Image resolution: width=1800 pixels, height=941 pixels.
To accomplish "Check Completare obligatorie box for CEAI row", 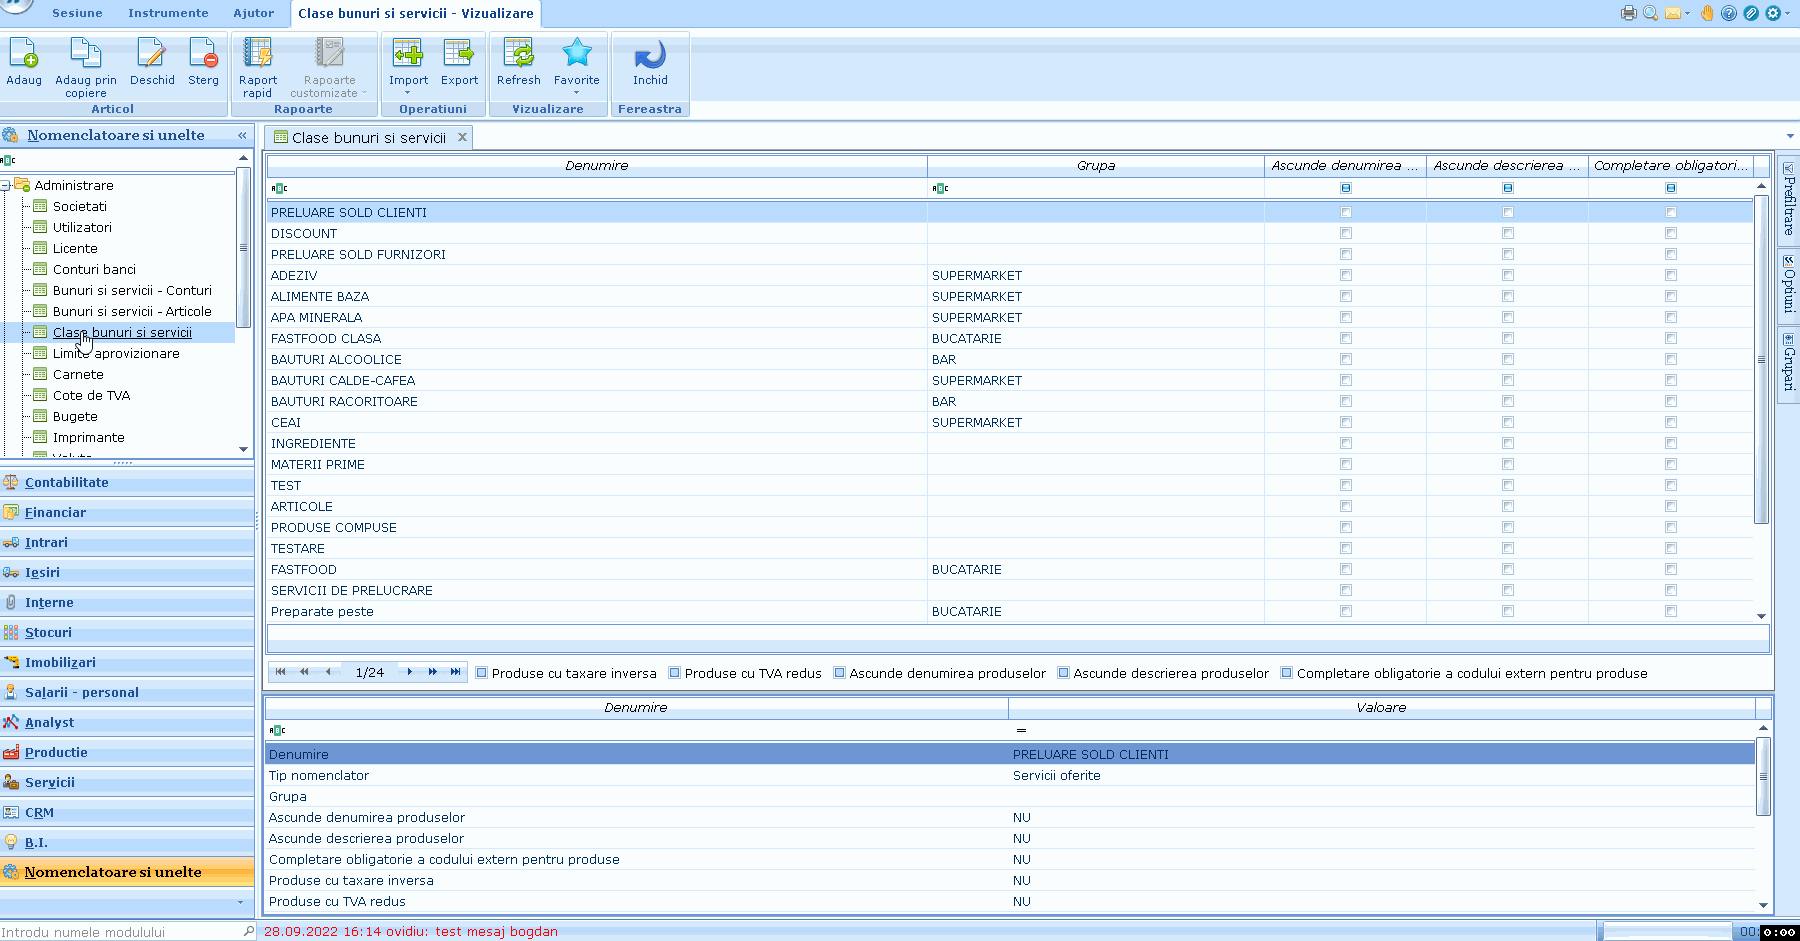I will click(x=1671, y=422).
